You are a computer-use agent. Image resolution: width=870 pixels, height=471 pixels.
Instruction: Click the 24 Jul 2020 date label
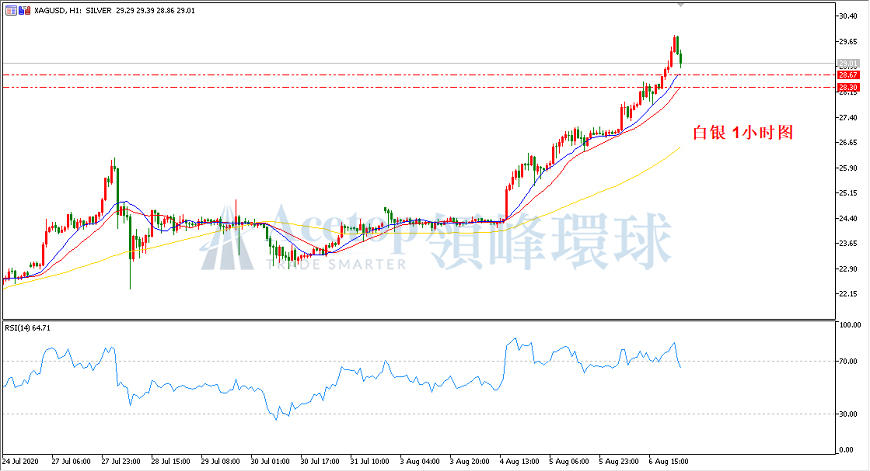coord(21,461)
